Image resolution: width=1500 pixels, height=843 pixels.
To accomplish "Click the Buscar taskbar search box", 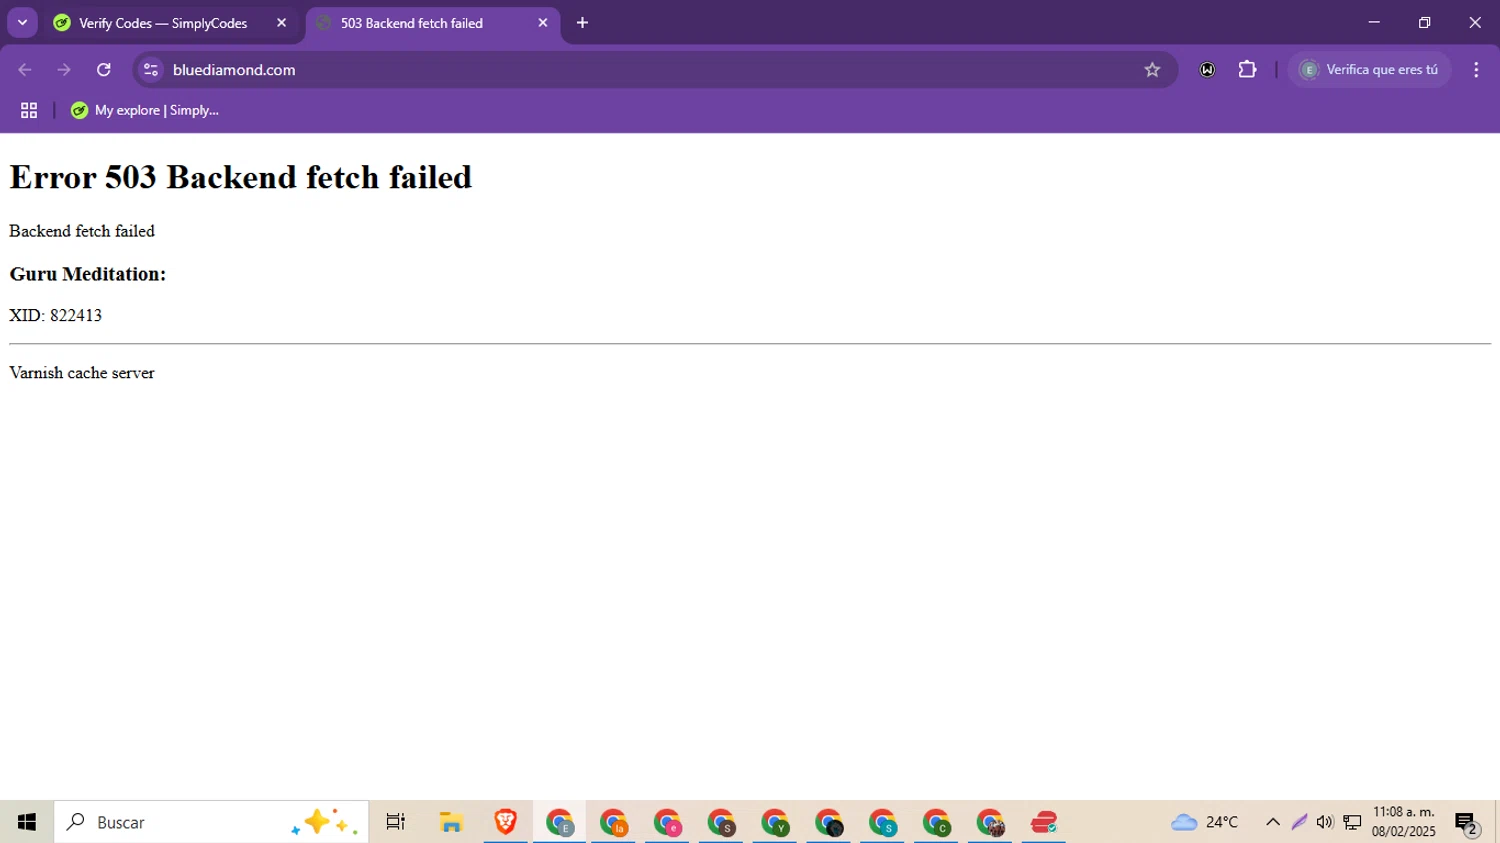I will point(211,822).
